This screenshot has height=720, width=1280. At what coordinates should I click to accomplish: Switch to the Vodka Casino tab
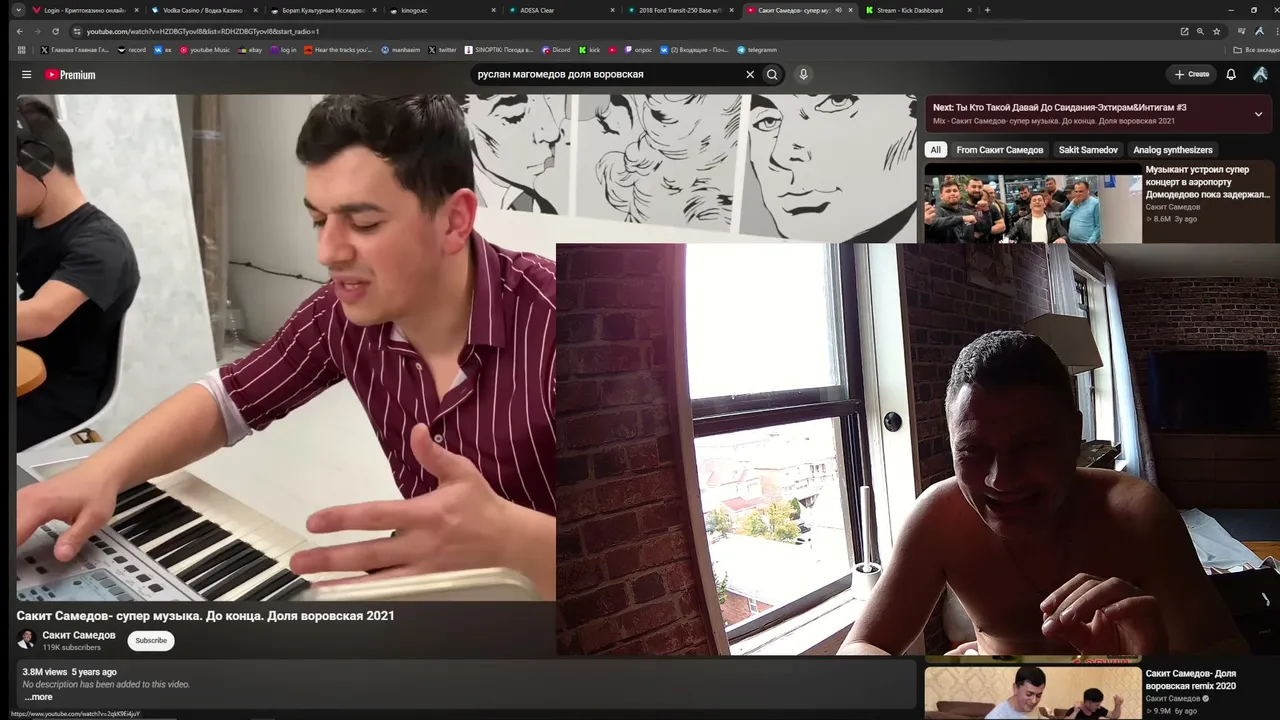pyautogui.click(x=204, y=10)
